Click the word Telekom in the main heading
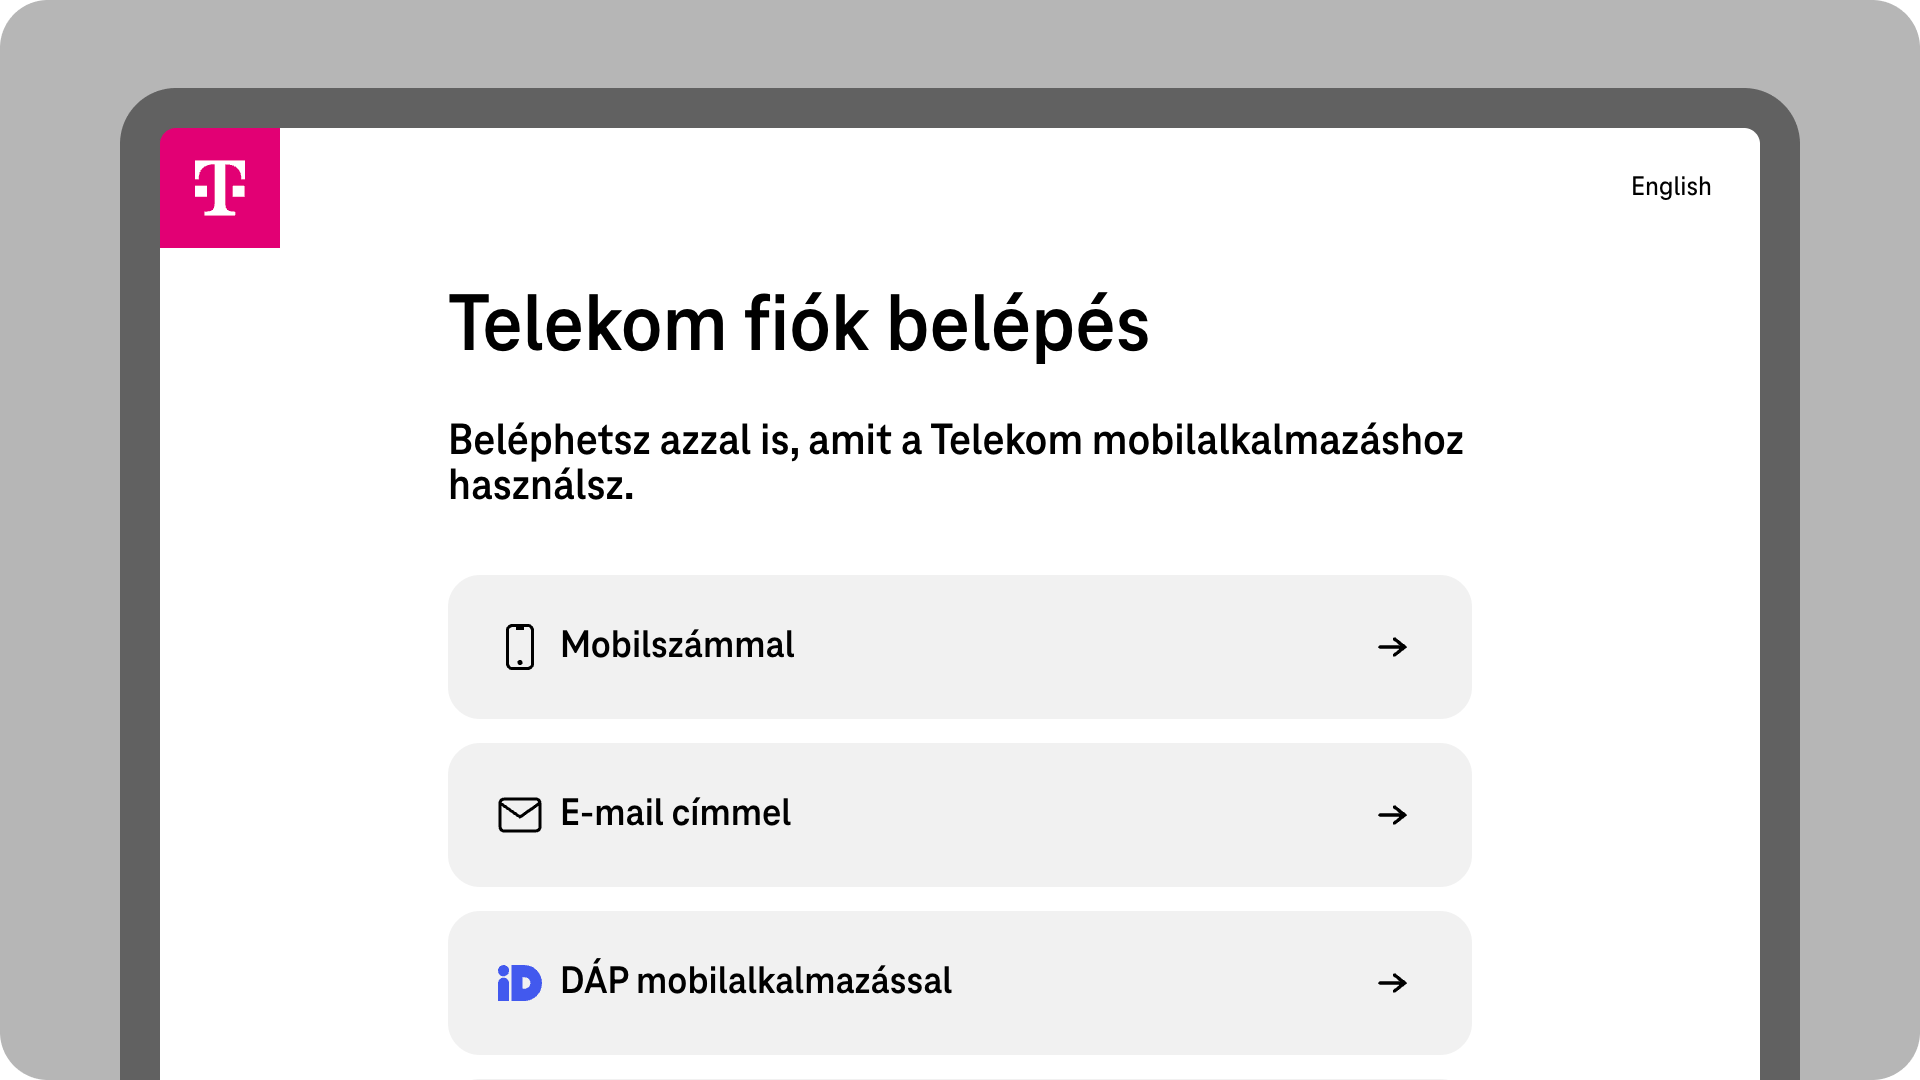1920x1080 pixels. coord(587,325)
